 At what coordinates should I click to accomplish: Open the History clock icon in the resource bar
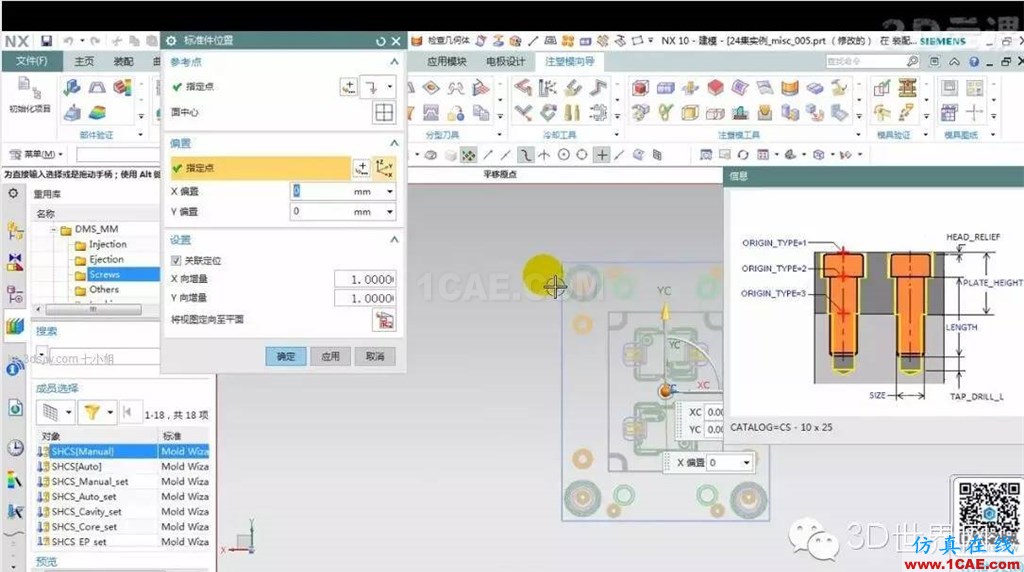pos(15,448)
